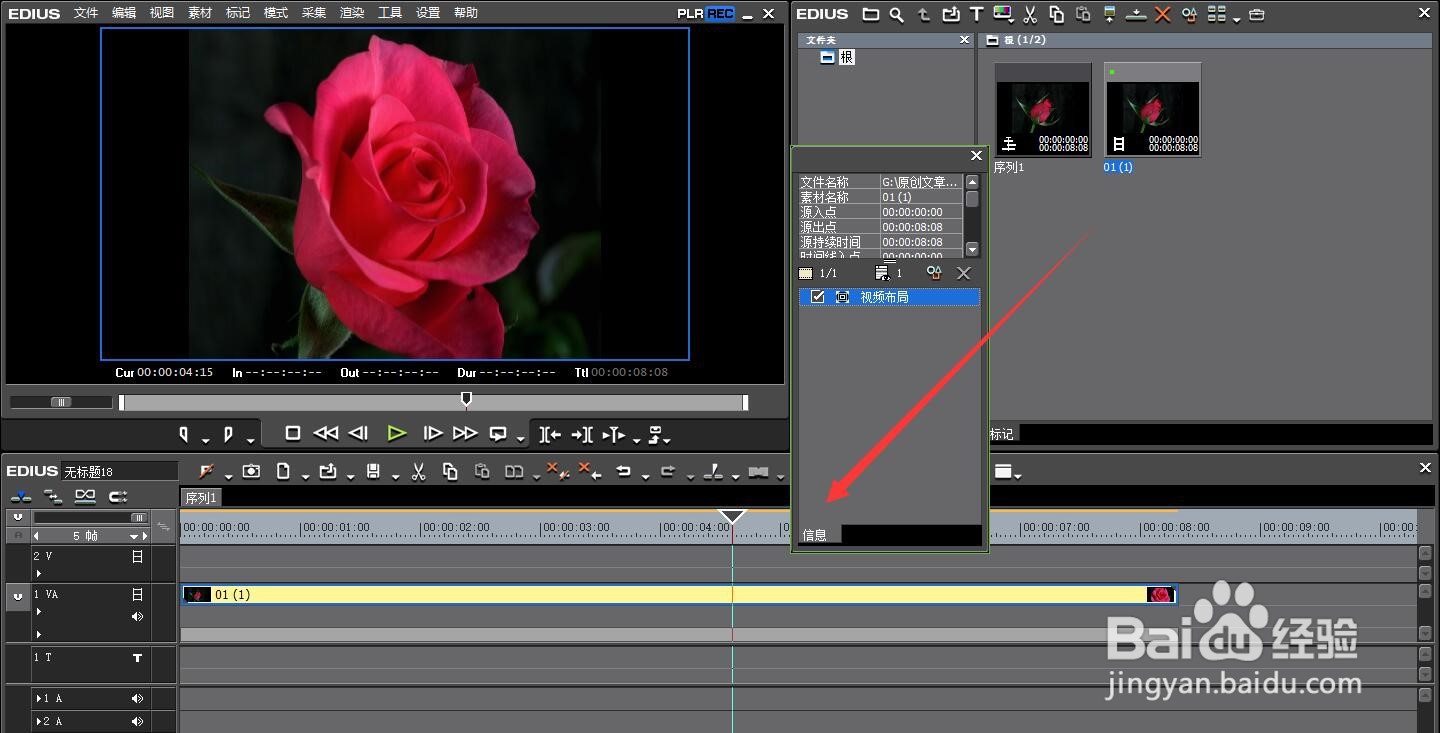The height and width of the screenshot is (733, 1440).
Task: Click the Set Out point button
Action: [229, 434]
